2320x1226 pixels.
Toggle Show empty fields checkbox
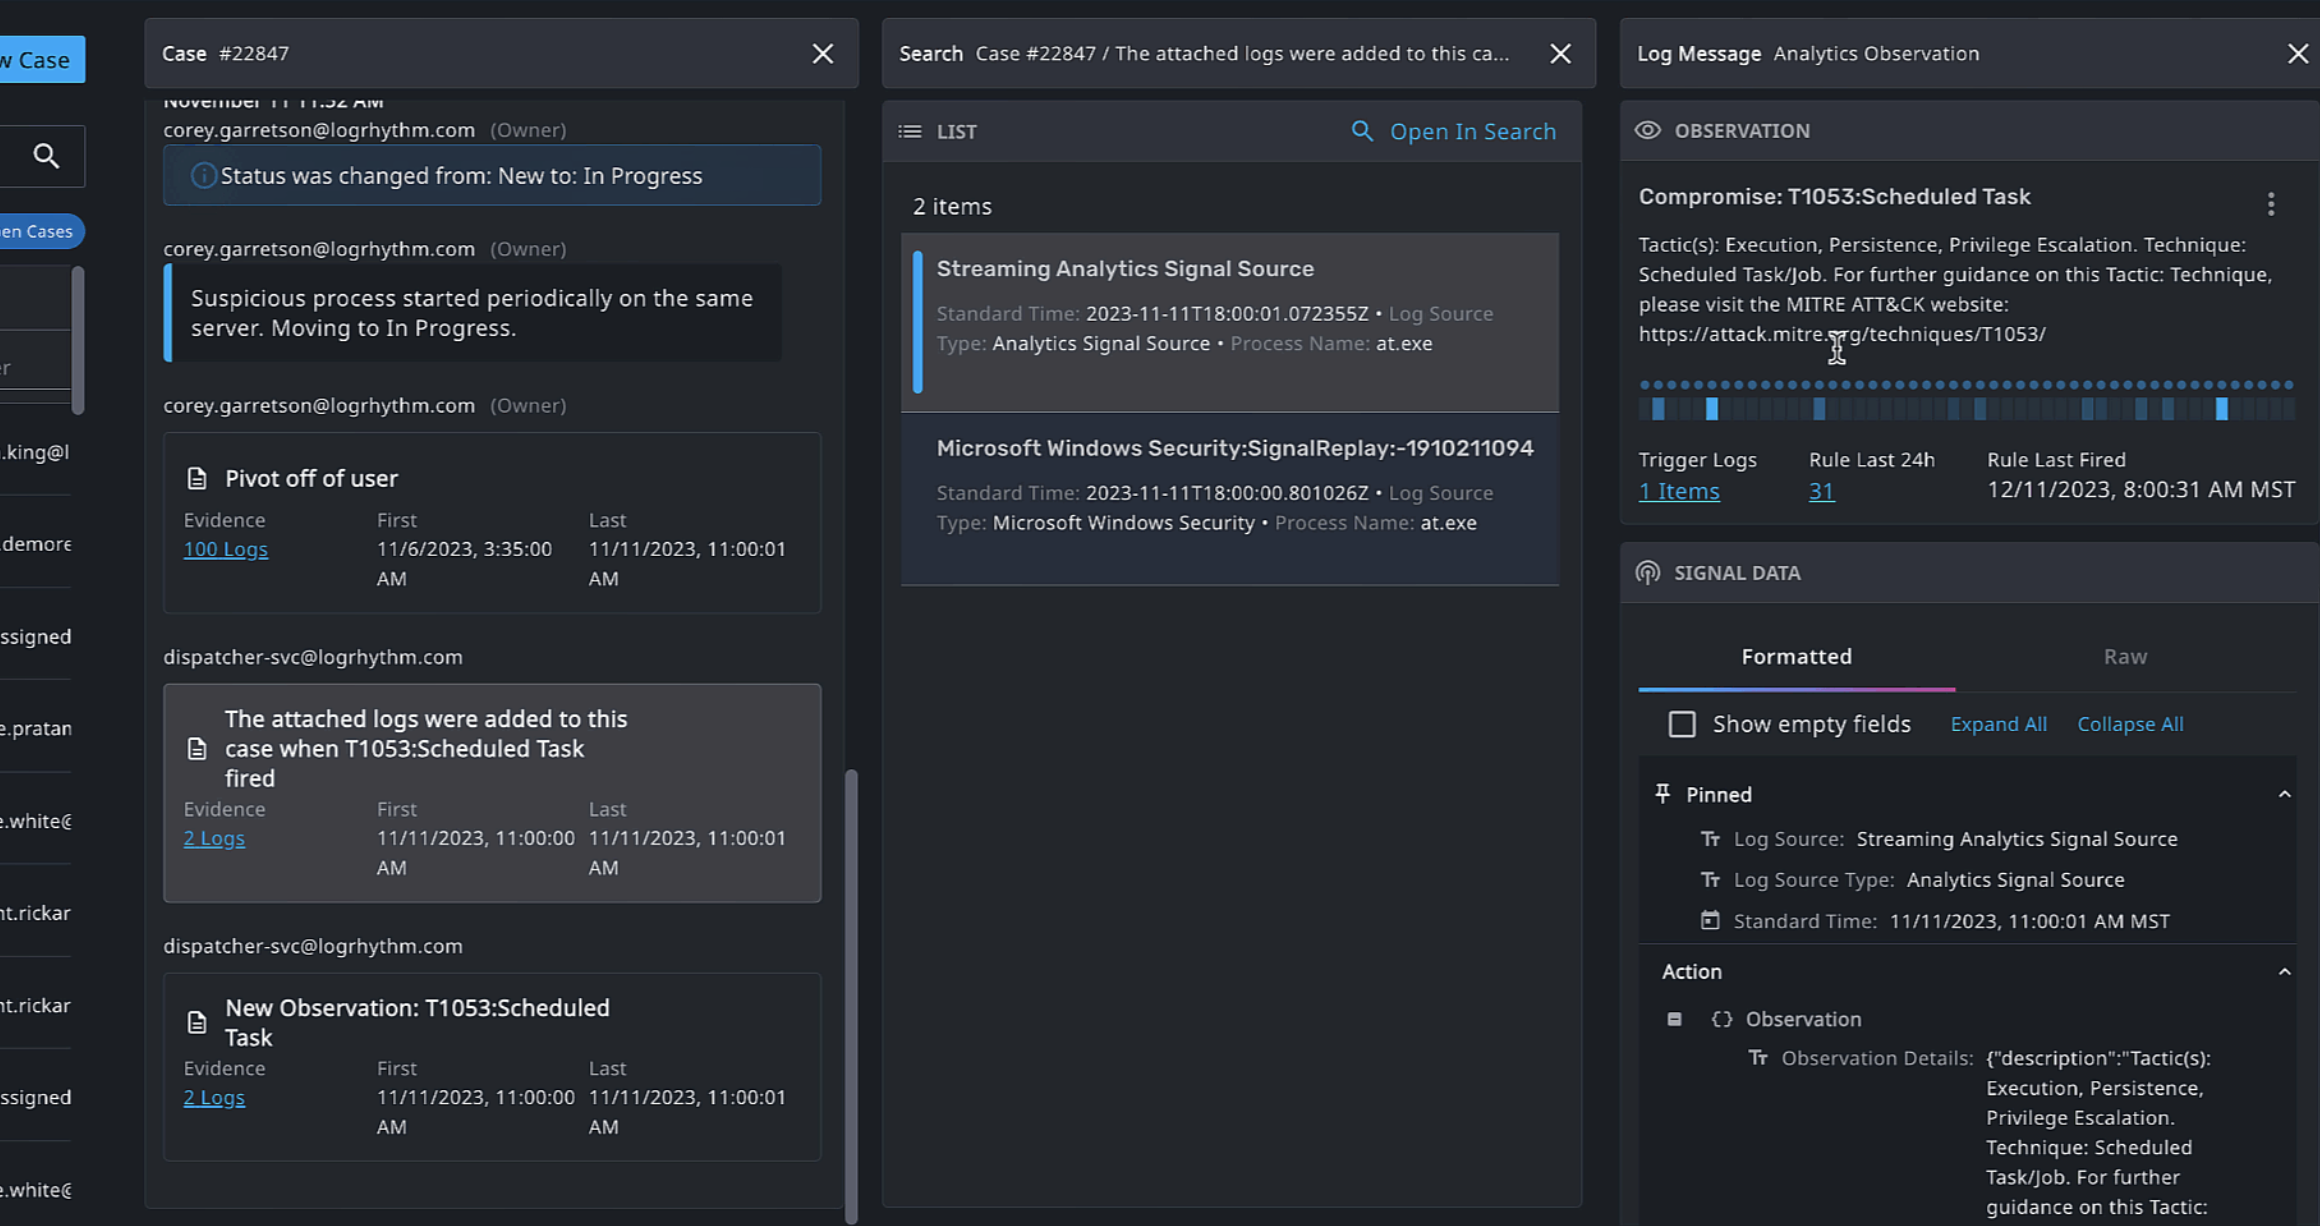pos(1682,724)
